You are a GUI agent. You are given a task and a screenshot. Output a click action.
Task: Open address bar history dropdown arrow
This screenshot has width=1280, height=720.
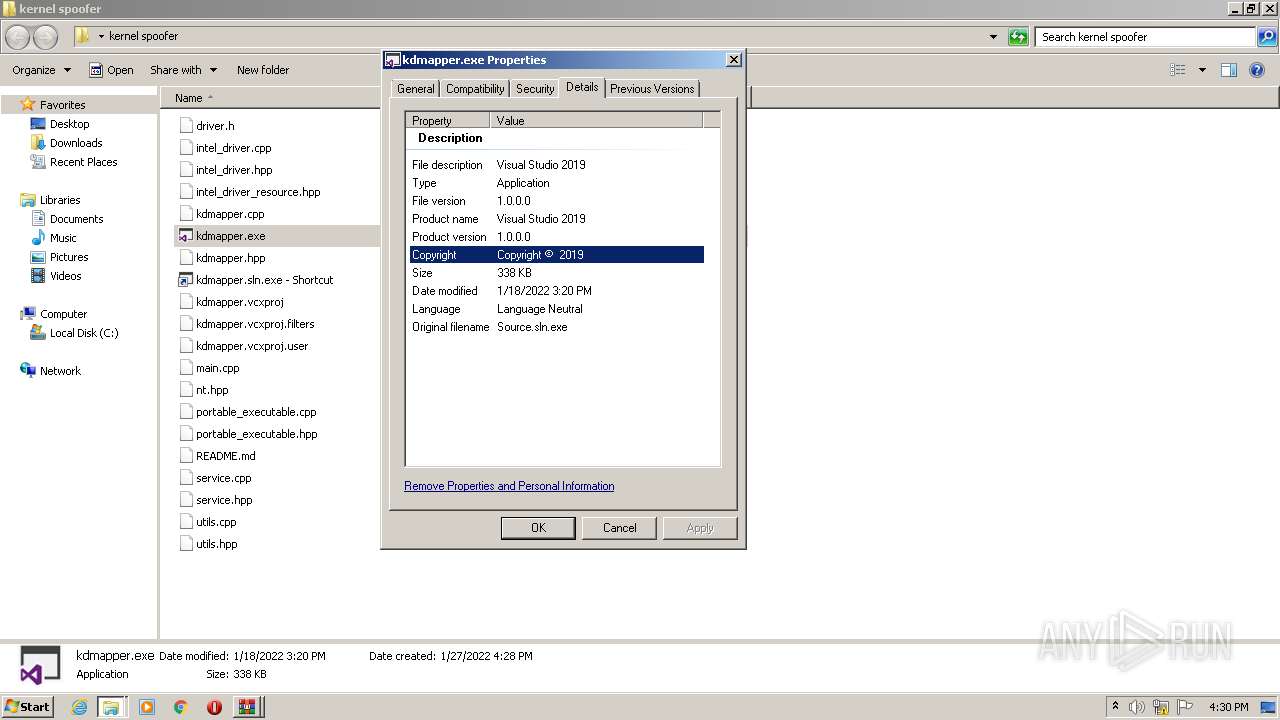[993, 37]
